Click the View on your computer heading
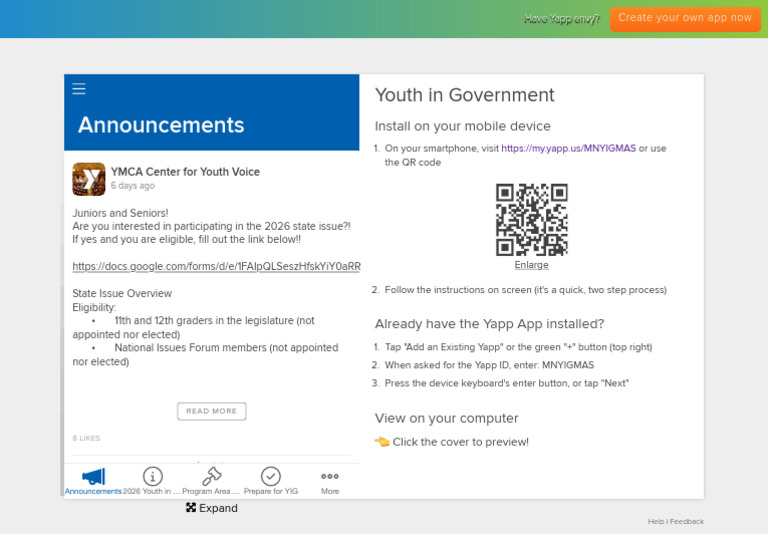The image size is (768, 534). 447,418
